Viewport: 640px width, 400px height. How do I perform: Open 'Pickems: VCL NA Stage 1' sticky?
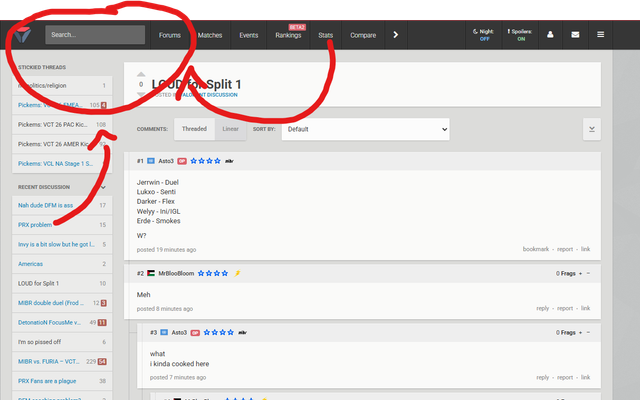62,164
